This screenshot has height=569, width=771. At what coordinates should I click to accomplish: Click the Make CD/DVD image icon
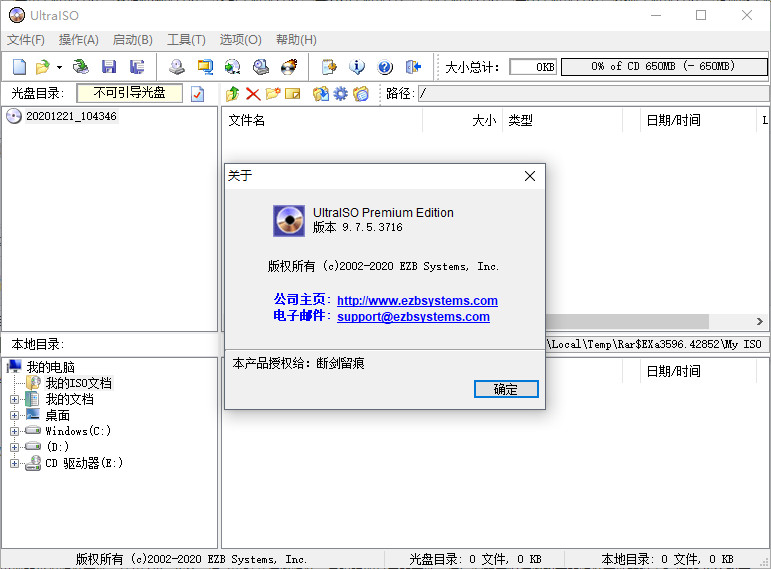coord(177,66)
